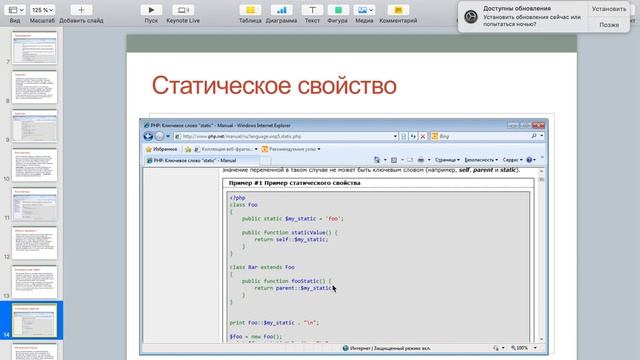Viewport: 640px width, 360px height.
Task: Select slide 10 thumbnail
Action: pos(34,165)
